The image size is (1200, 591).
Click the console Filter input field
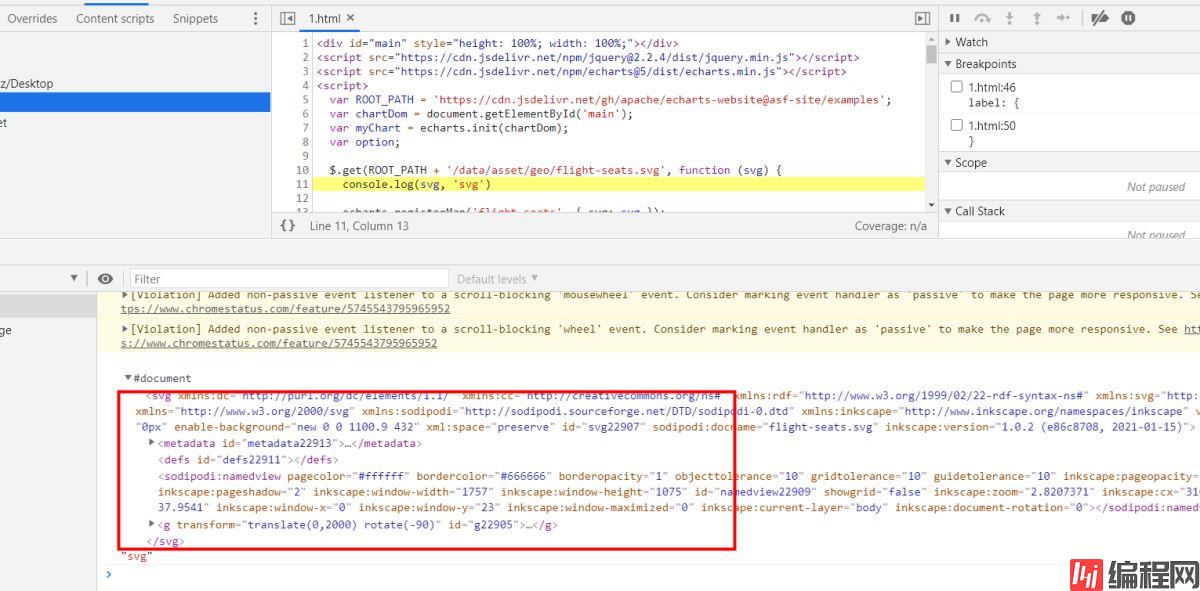[290, 279]
